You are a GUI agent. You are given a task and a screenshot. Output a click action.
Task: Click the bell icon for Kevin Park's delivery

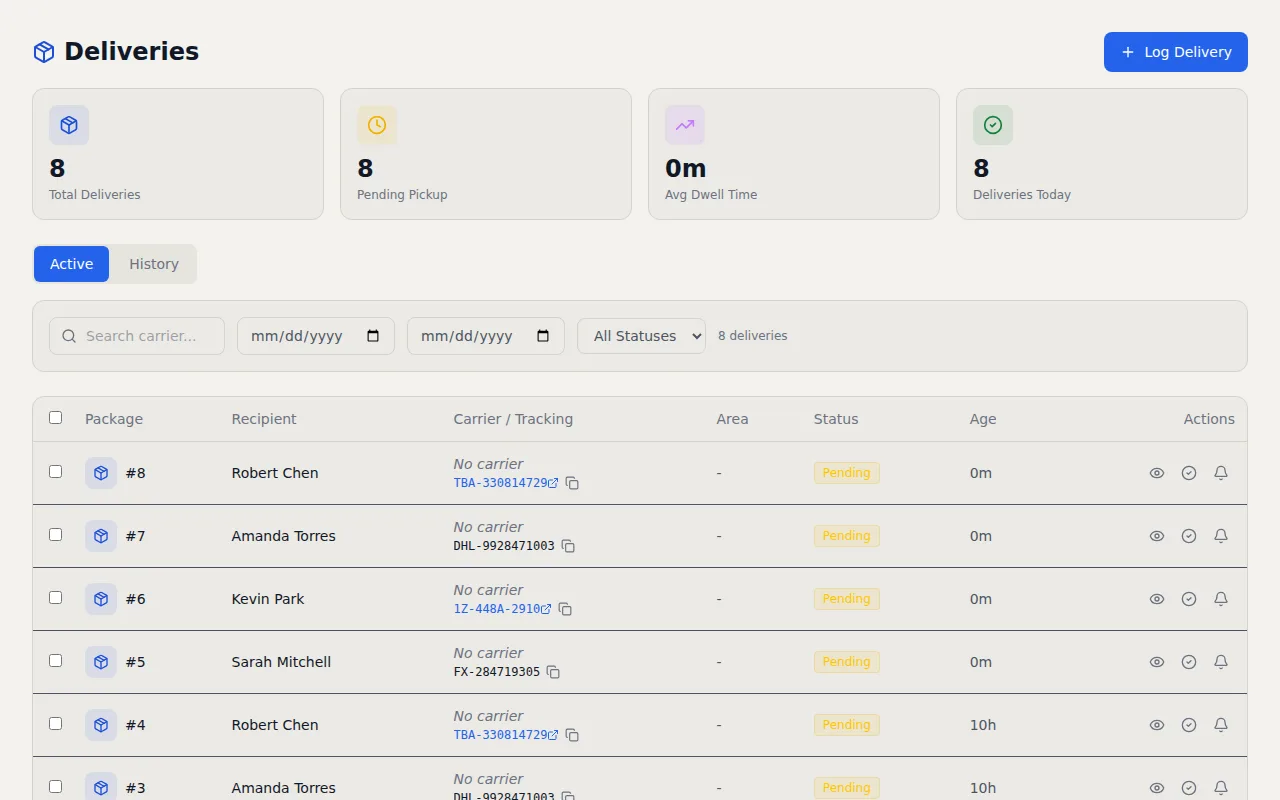pos(1221,598)
